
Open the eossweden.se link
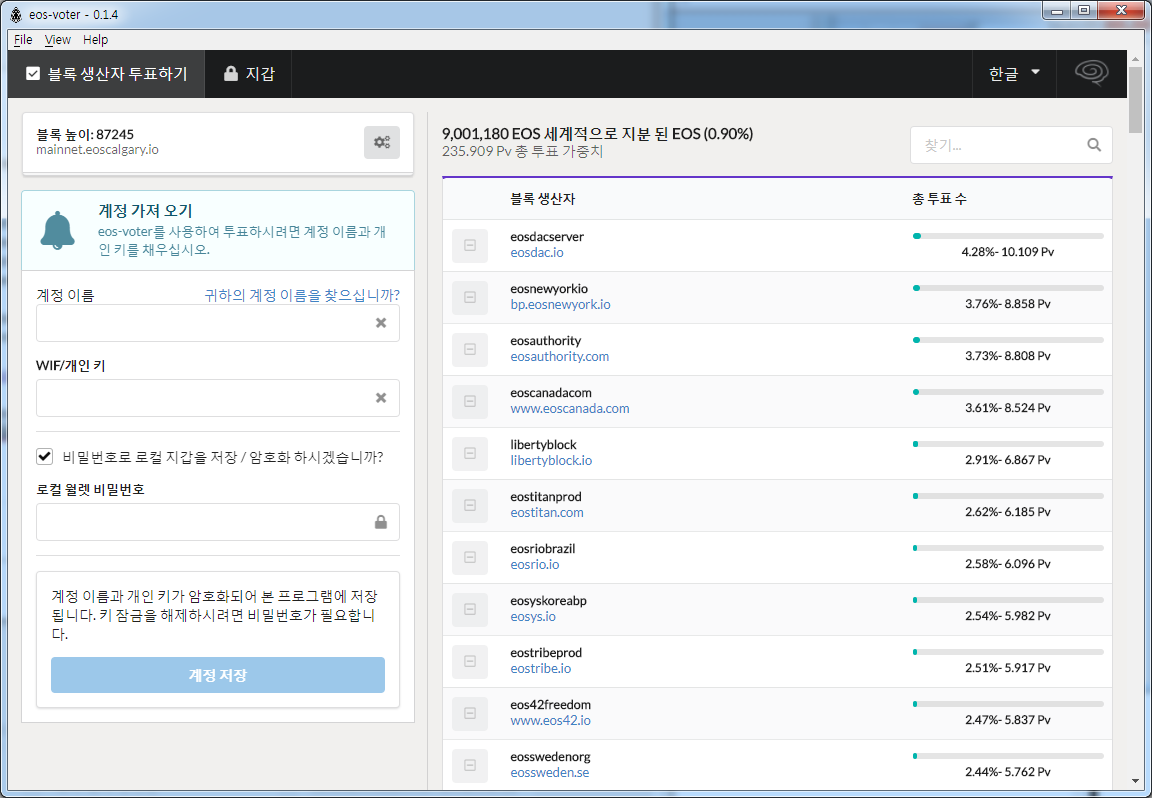[550, 772]
